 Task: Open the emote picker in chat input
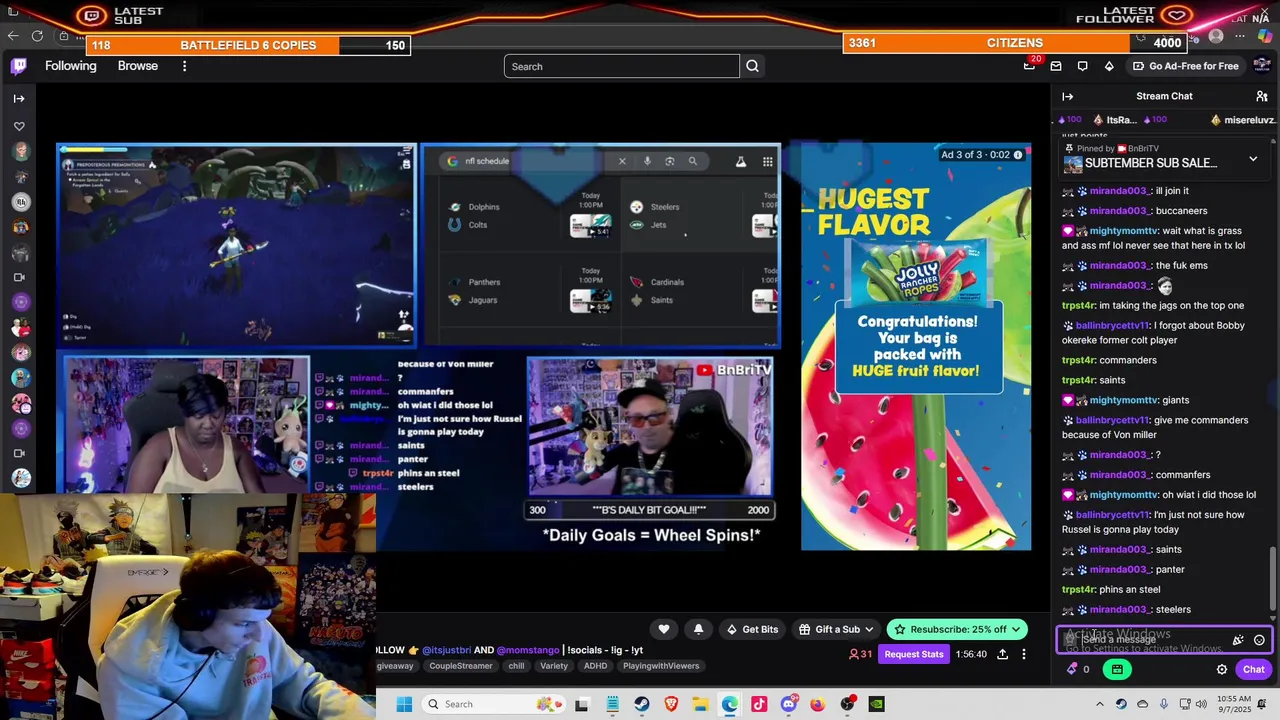pos(1259,640)
